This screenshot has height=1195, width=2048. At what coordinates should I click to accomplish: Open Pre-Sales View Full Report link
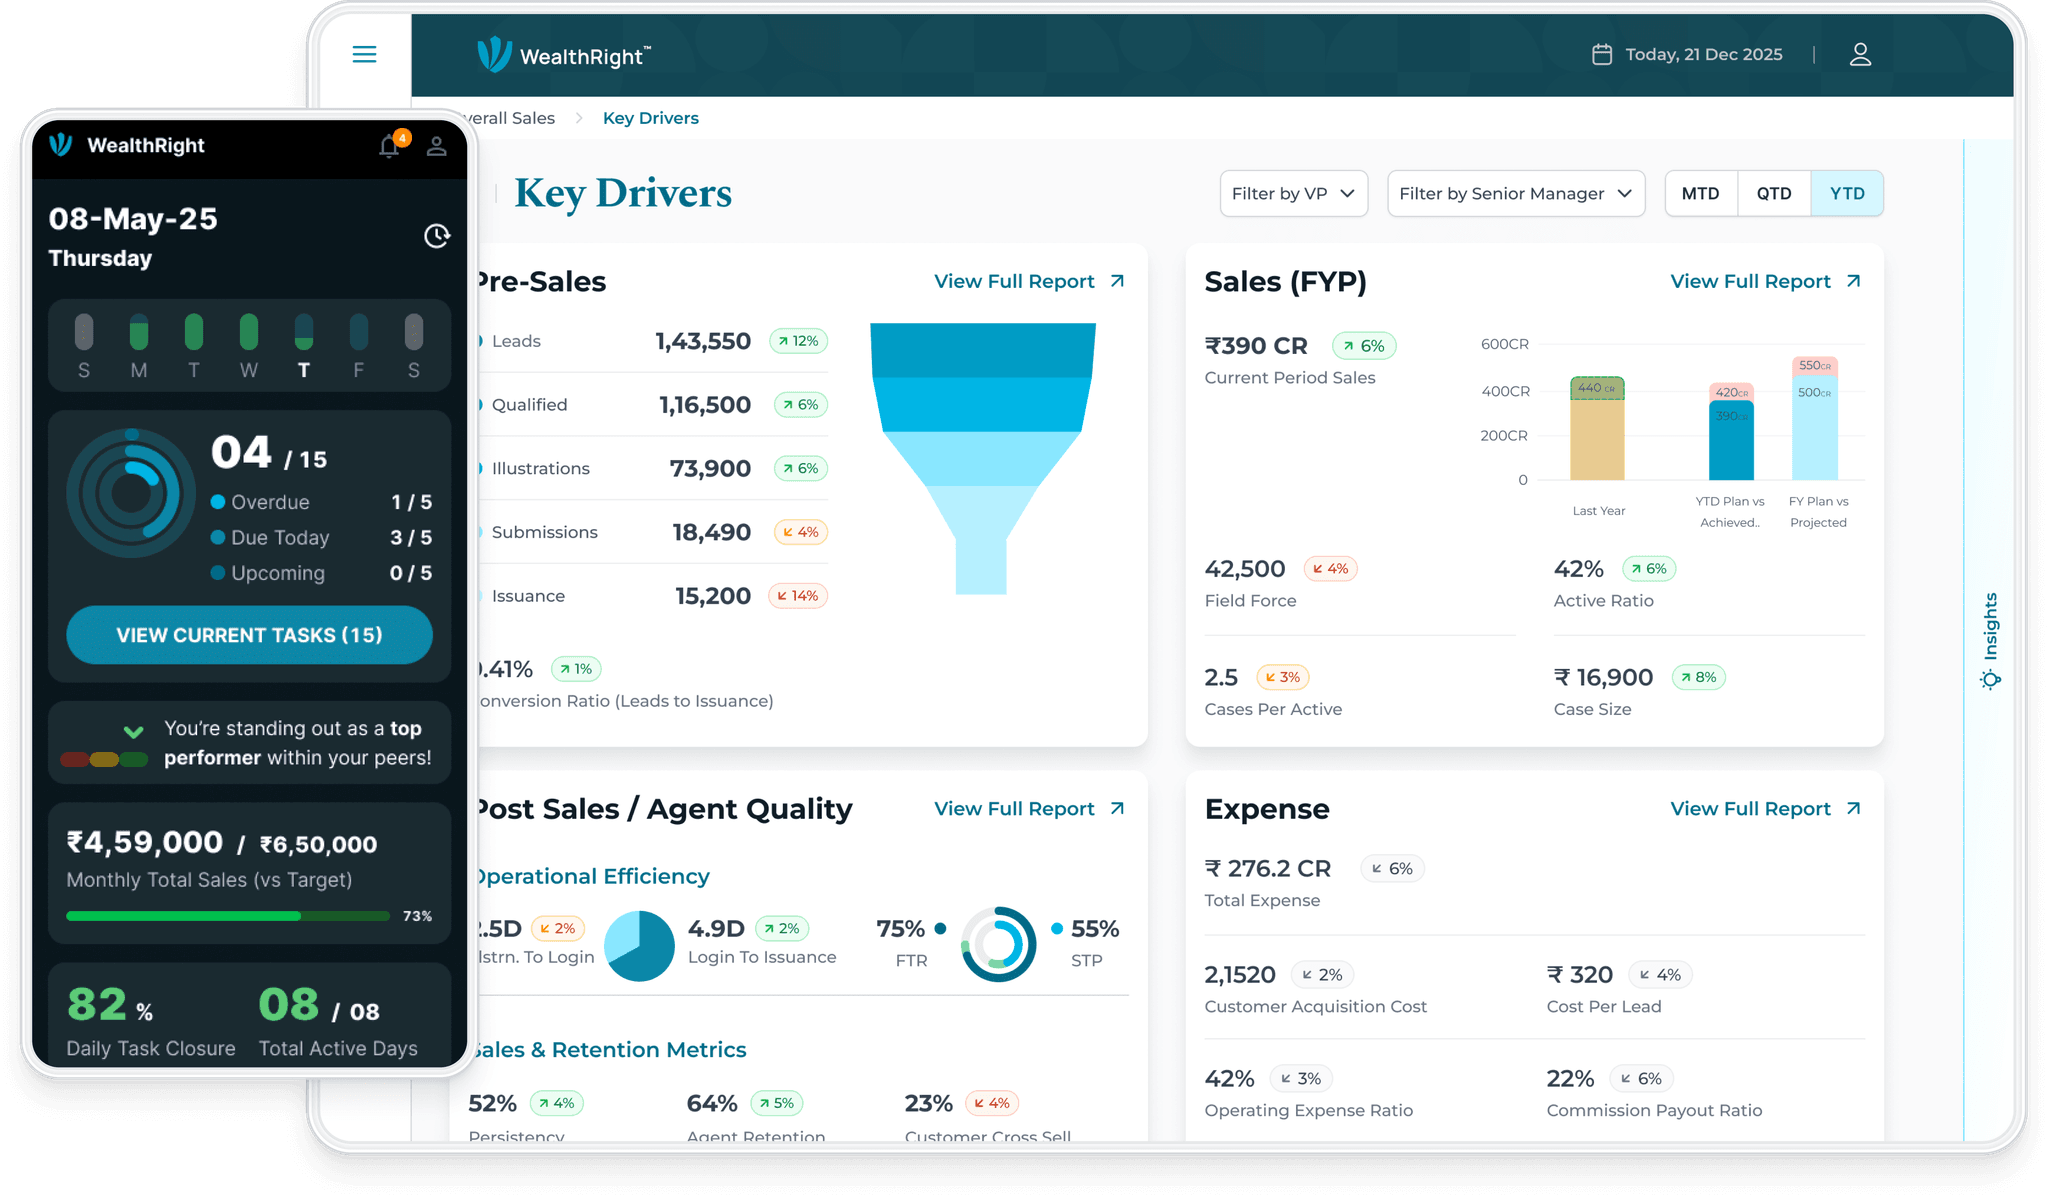pos(1030,281)
